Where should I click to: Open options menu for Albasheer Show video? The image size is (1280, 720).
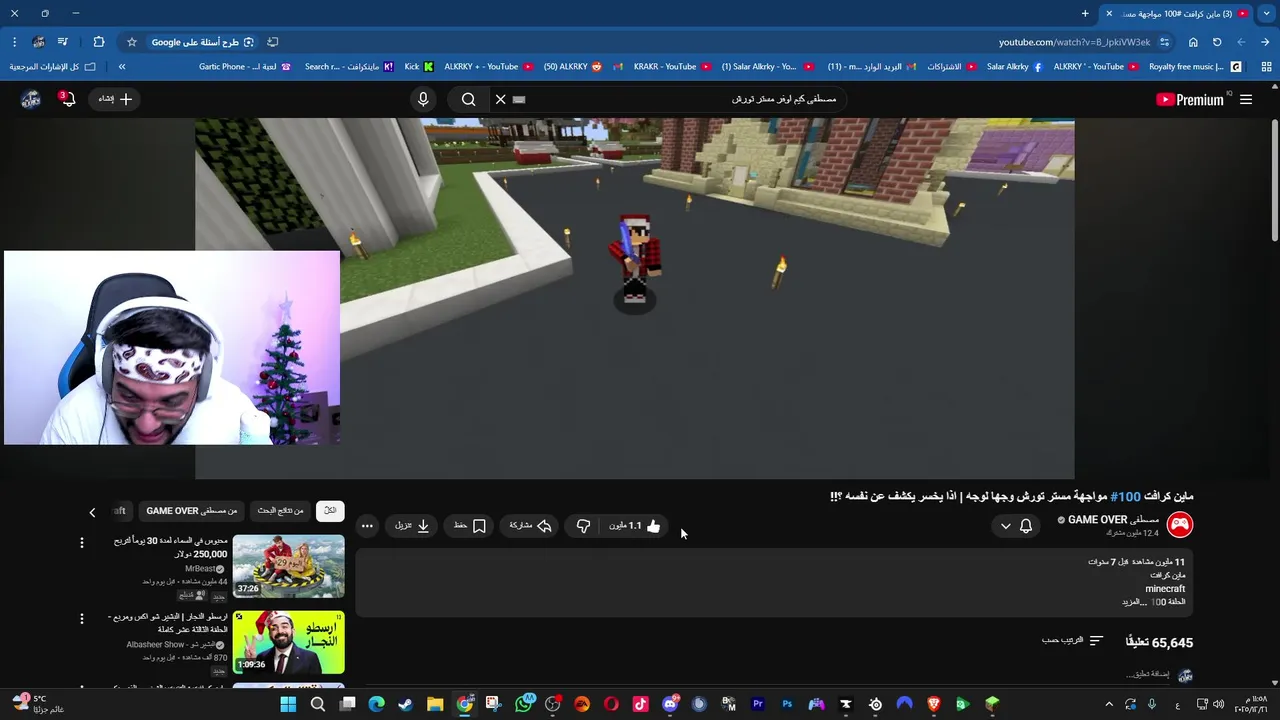[x=82, y=619]
